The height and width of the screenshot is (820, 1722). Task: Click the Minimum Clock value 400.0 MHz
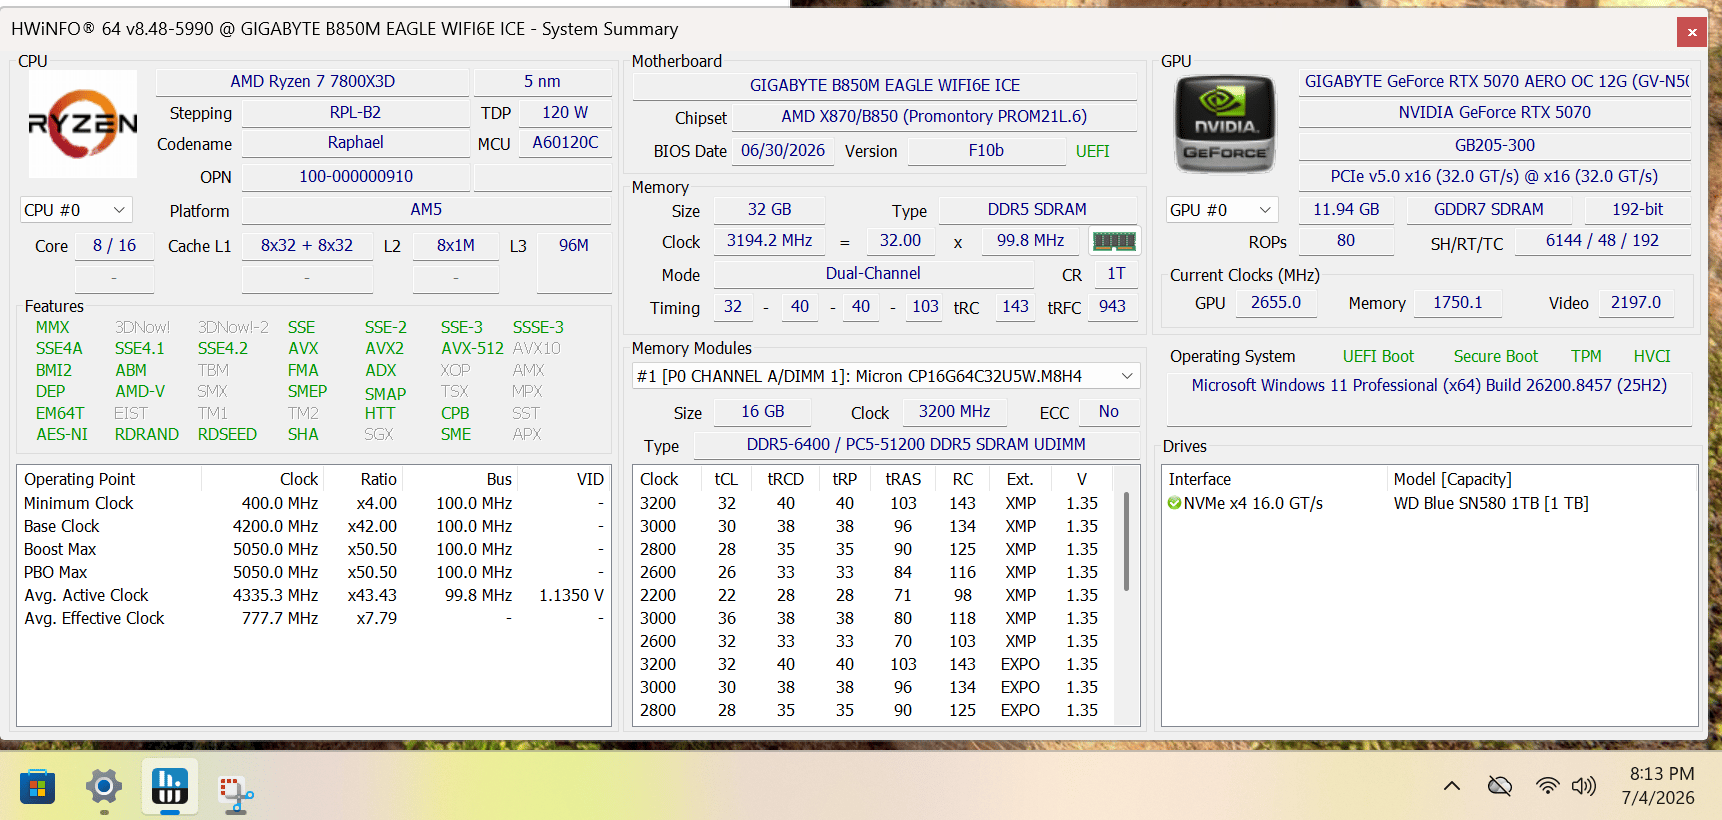[280, 503]
